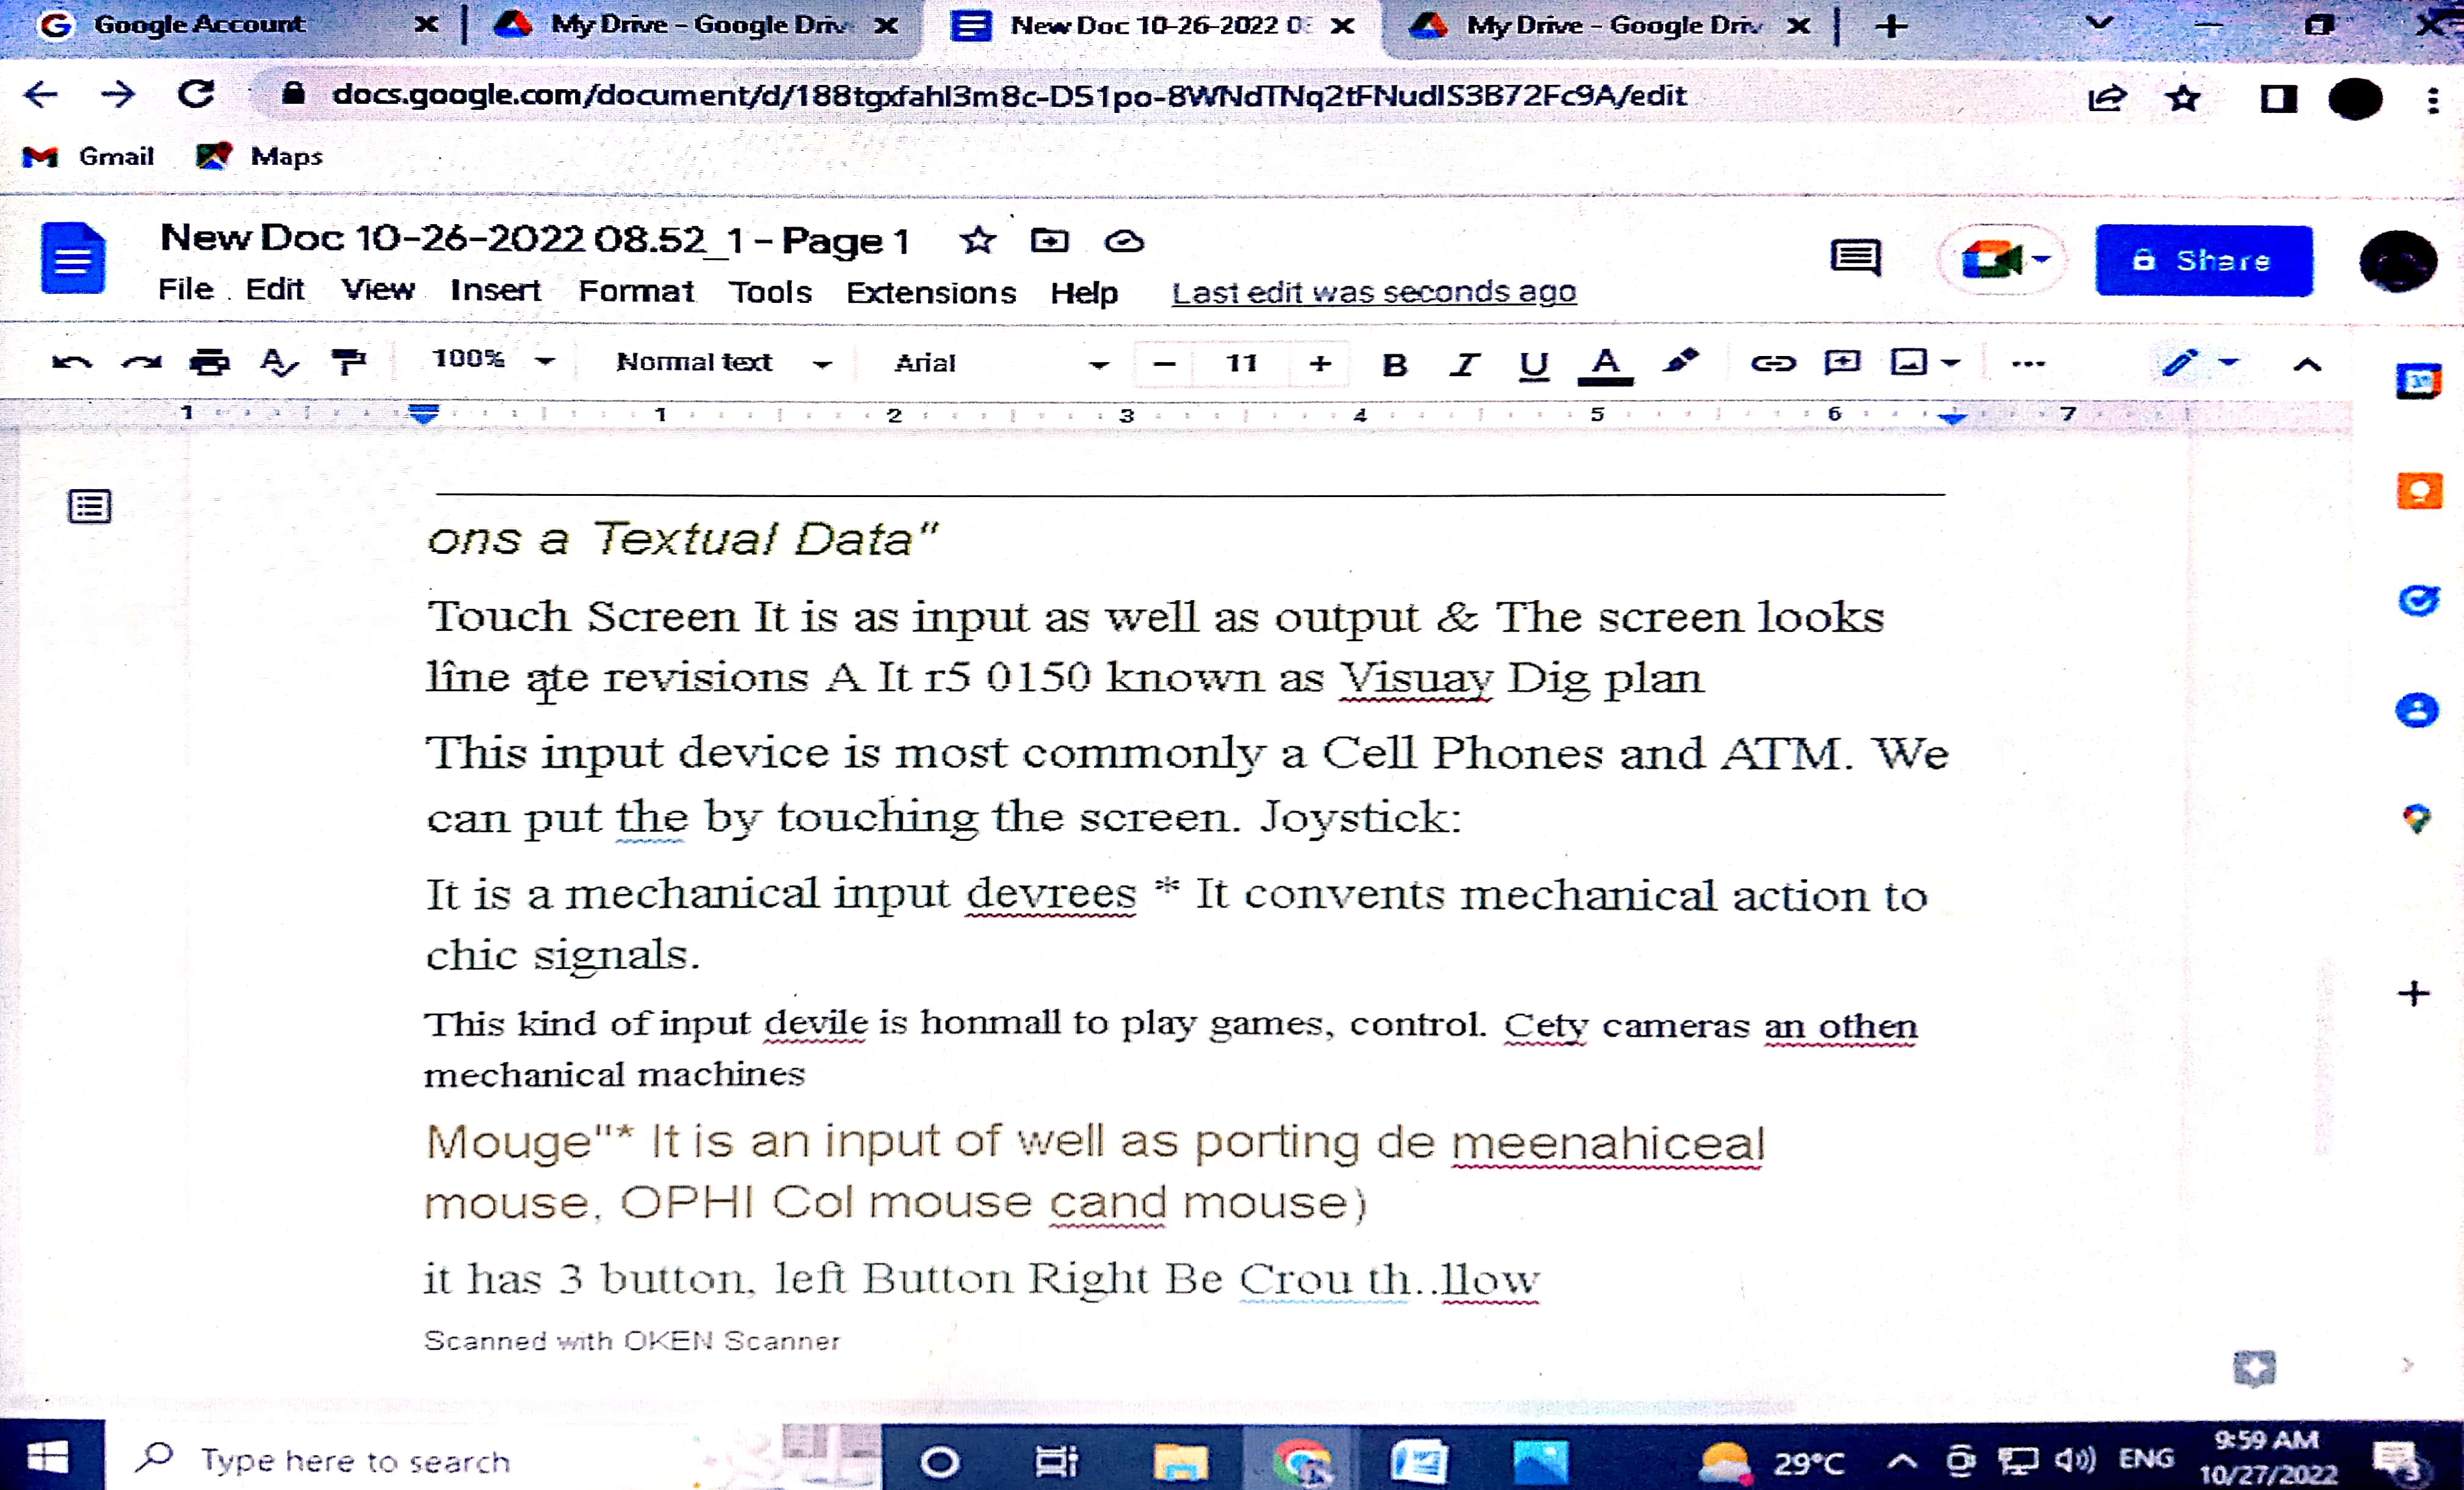Open 'Last edit was seconds ago' link
The height and width of the screenshot is (1490, 2464).
tap(1373, 293)
